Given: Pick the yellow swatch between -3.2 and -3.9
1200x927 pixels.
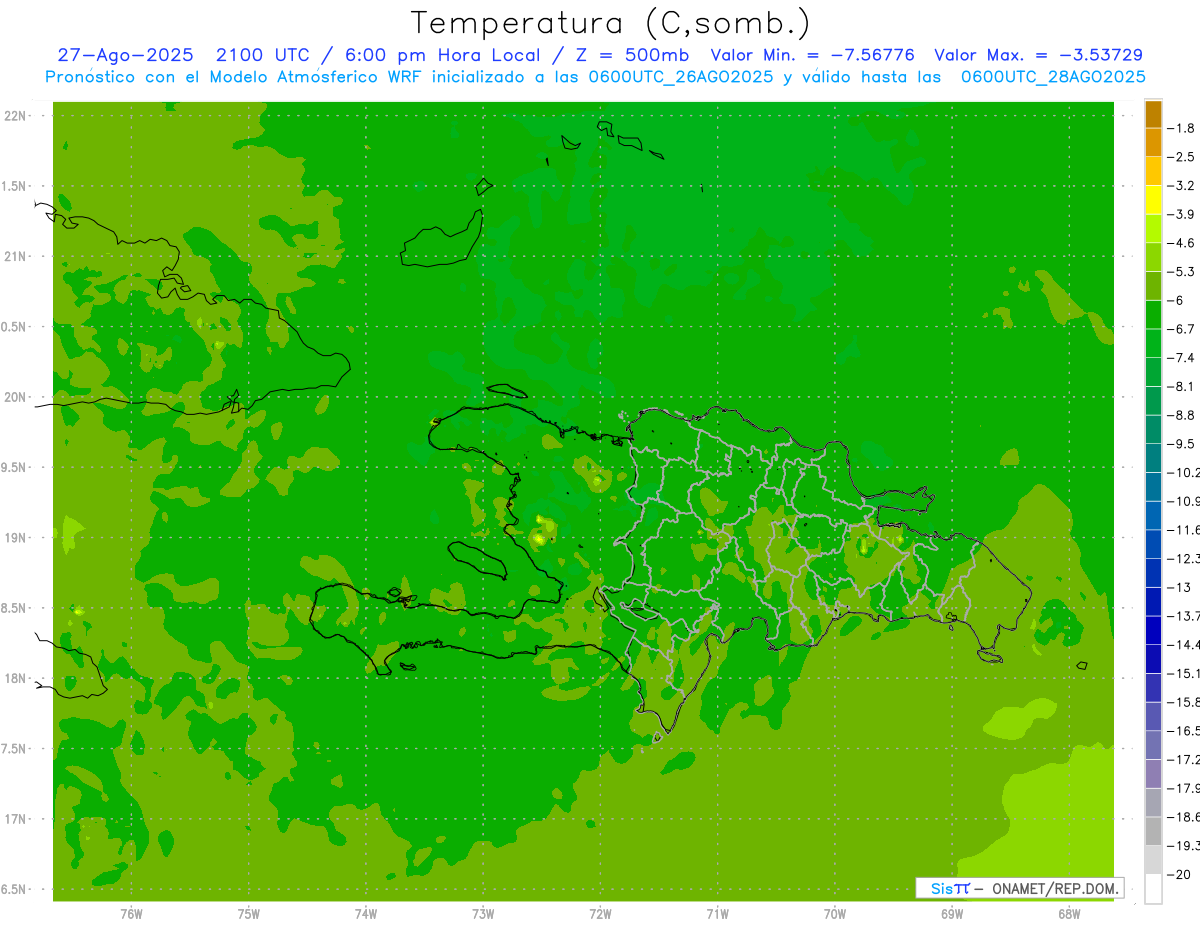Looking at the screenshot, I should tap(1153, 200).
